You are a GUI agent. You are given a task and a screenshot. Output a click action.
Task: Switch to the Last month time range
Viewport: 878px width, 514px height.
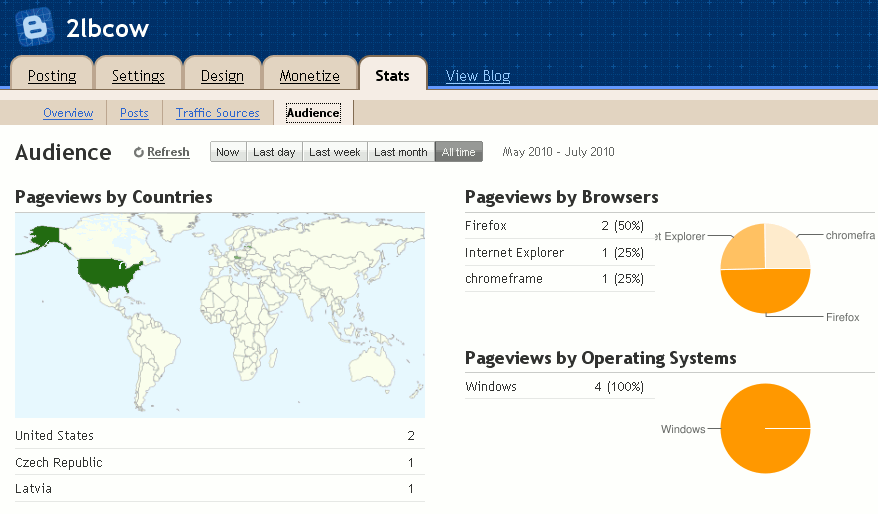tap(400, 152)
